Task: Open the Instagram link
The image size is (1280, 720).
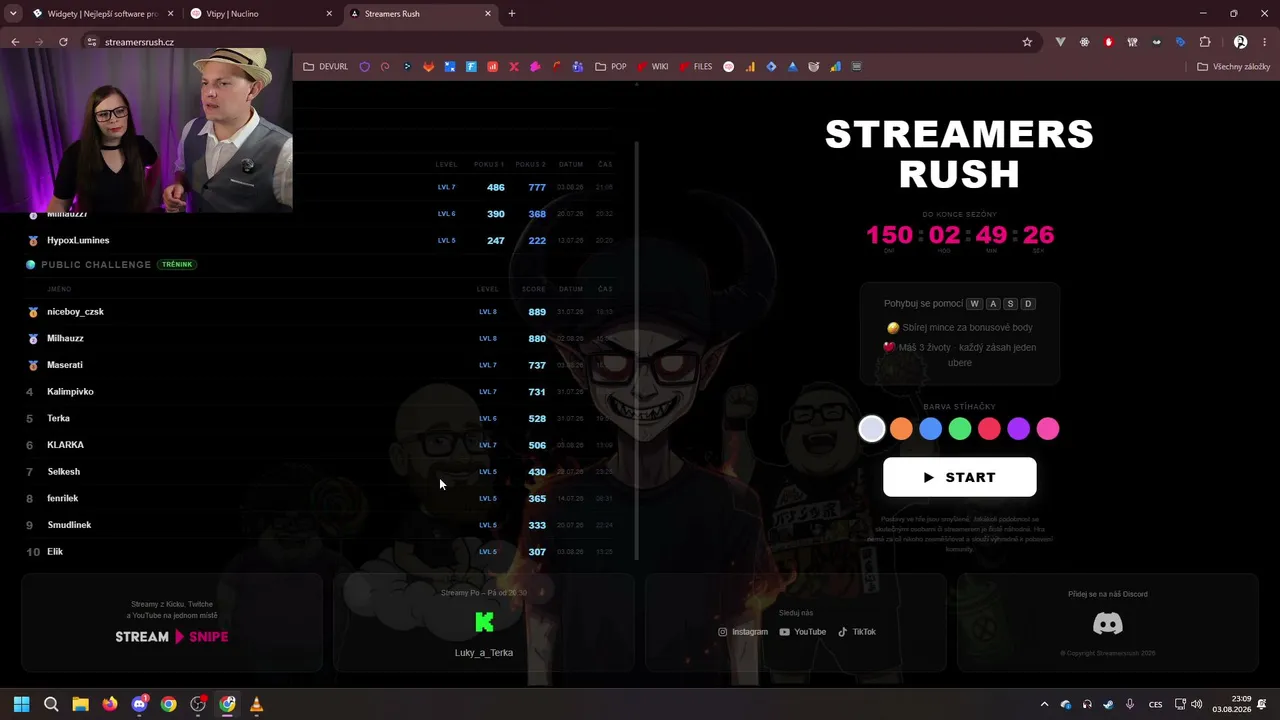Action: click(x=743, y=632)
